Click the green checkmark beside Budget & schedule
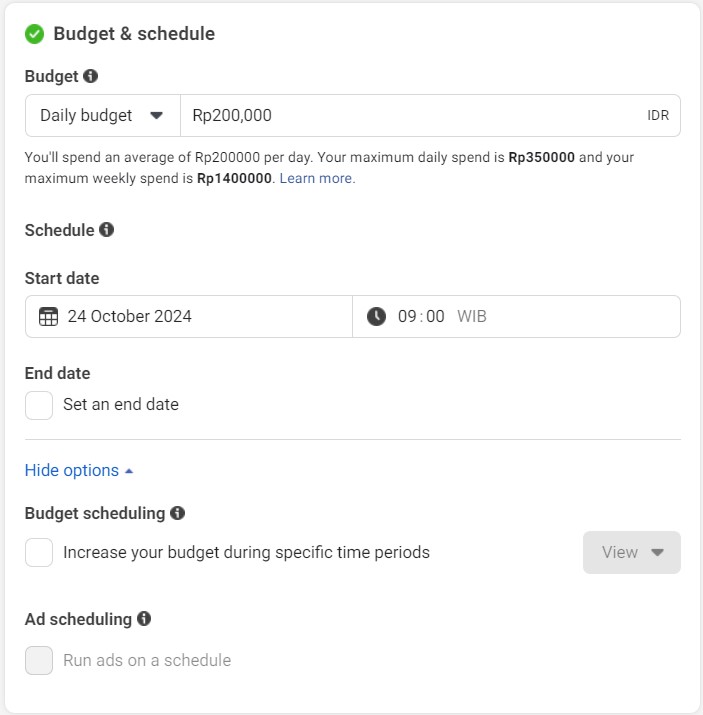The width and height of the screenshot is (703, 715). point(35,34)
